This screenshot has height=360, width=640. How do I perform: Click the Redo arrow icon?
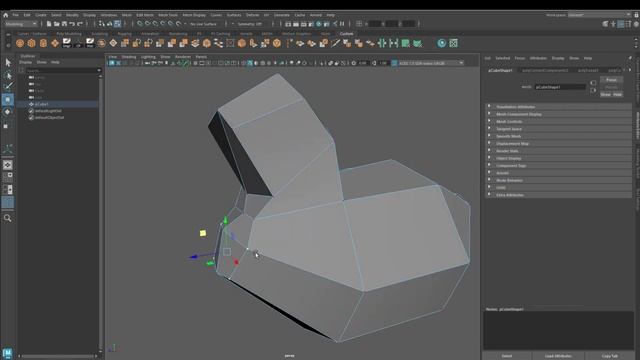tap(80, 24)
